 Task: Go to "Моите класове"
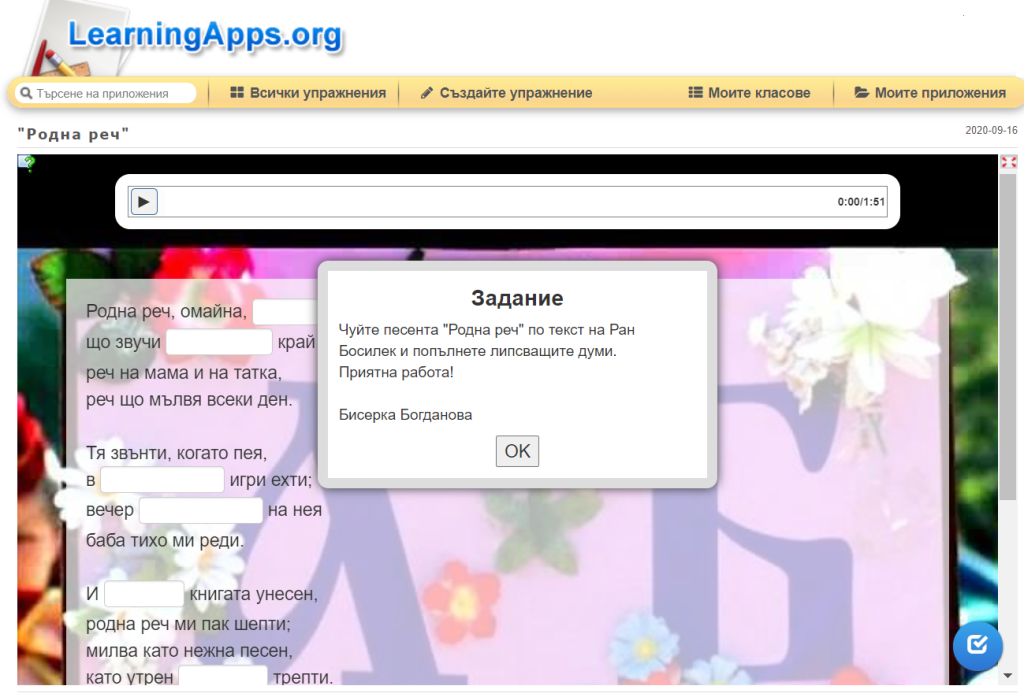(x=749, y=93)
